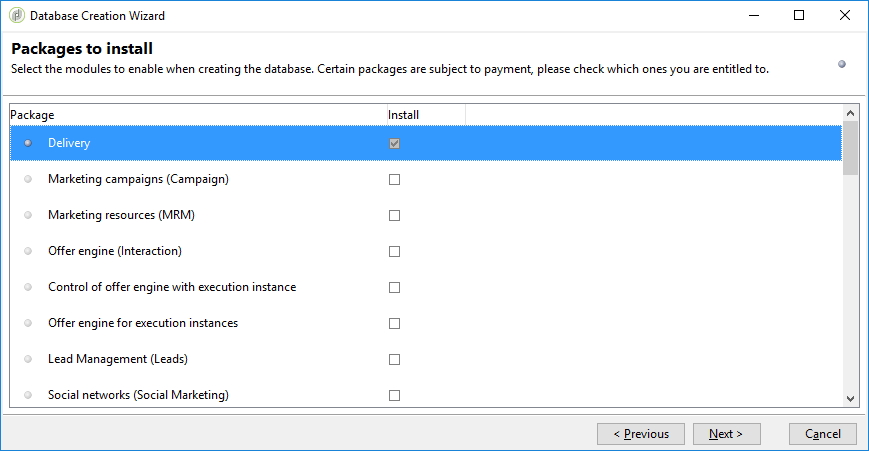Screen dimensions: 869x451
Task: Enable the Marketing campaigns (Campaign) install checkbox
Action: click(x=394, y=180)
